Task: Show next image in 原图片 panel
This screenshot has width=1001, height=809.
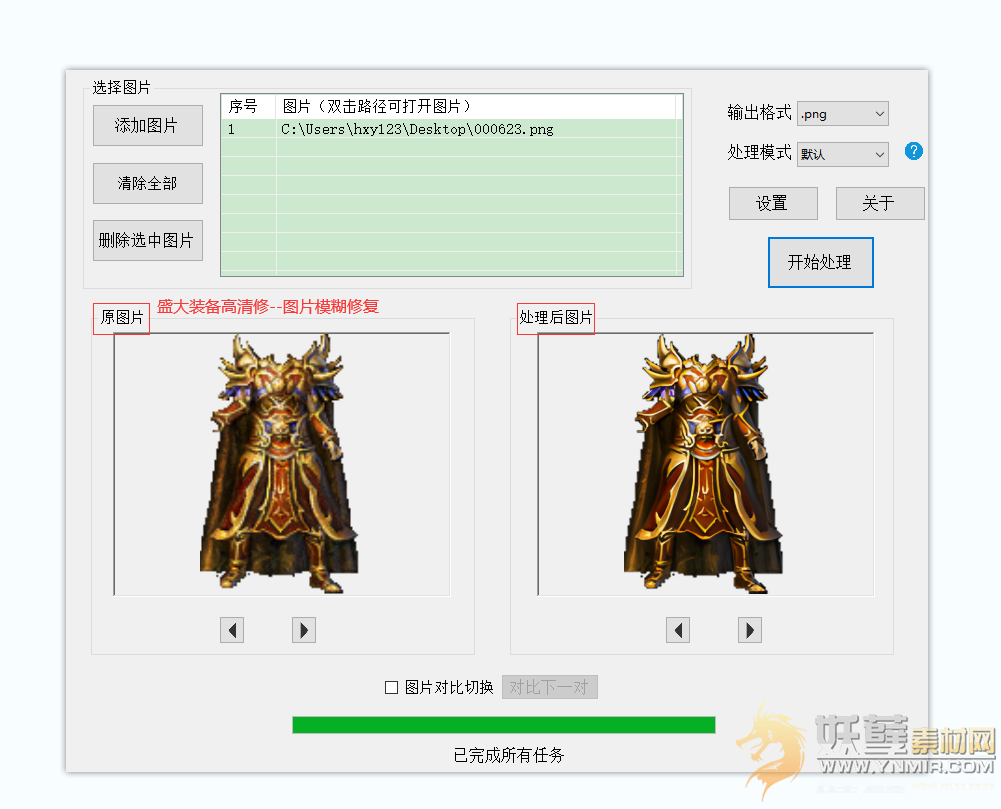Action: [x=304, y=630]
